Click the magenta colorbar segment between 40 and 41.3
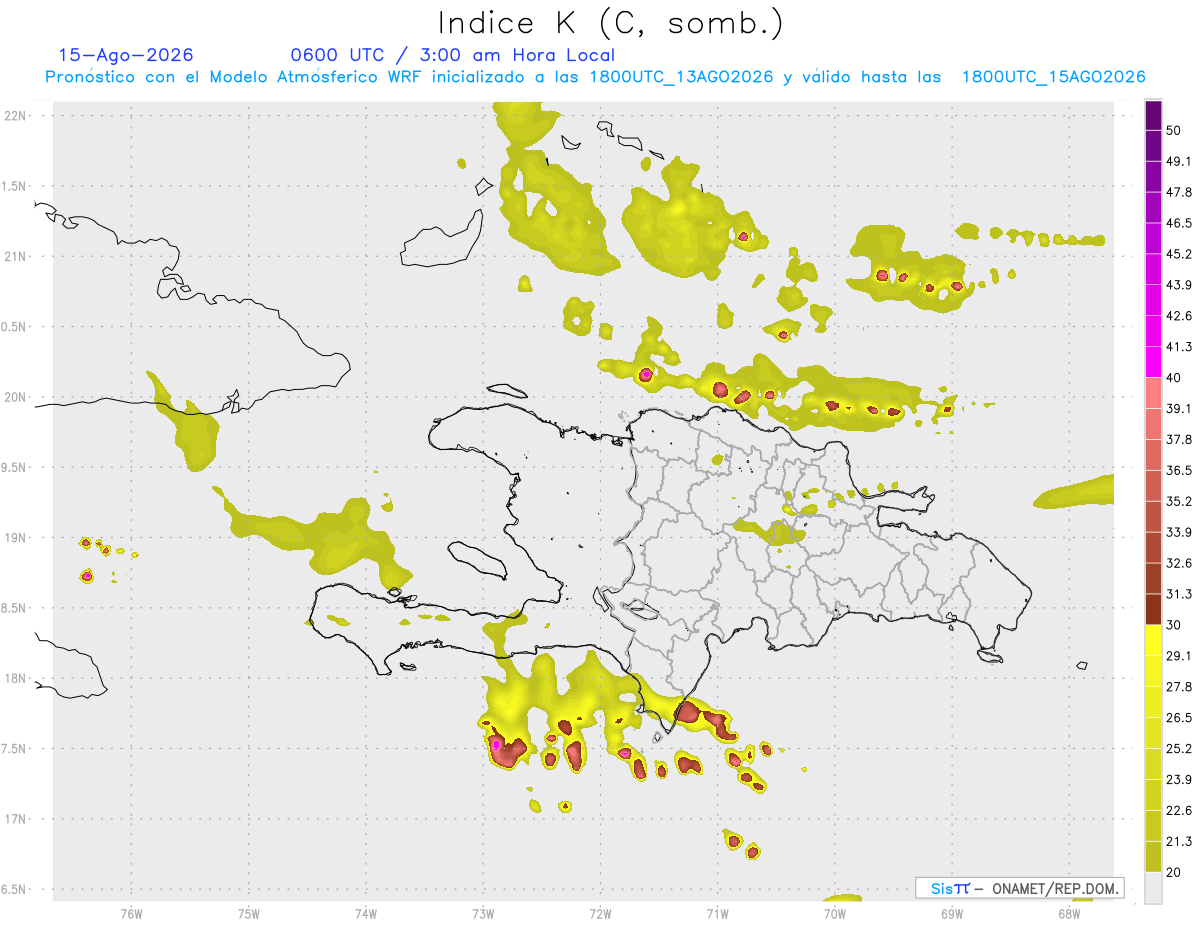 click(x=1154, y=362)
